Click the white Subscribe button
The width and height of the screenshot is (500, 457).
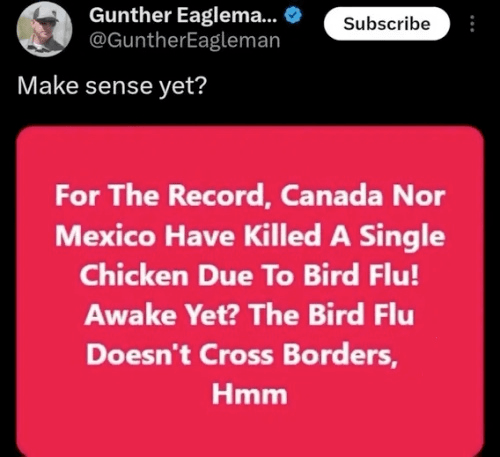coord(387,24)
